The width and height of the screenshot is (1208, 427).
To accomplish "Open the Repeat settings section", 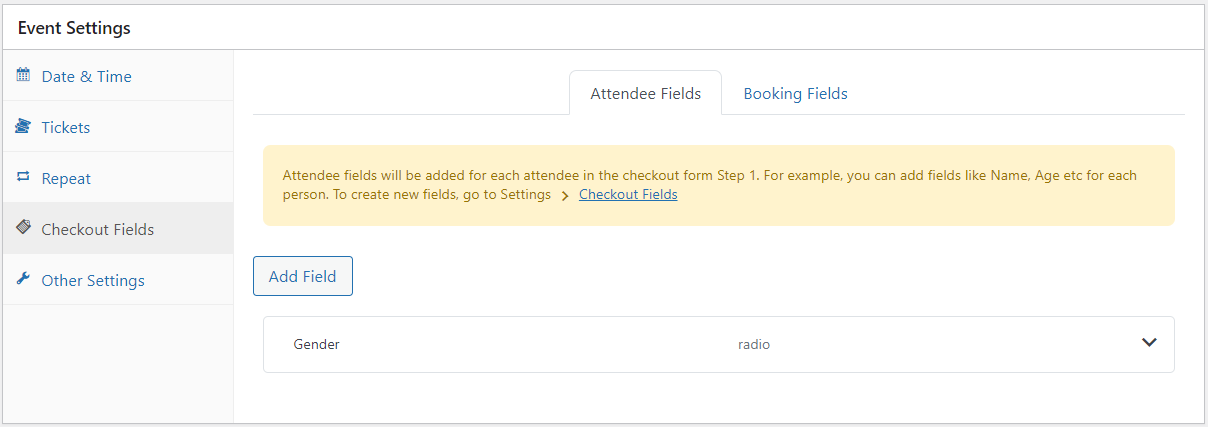I will coord(66,178).
